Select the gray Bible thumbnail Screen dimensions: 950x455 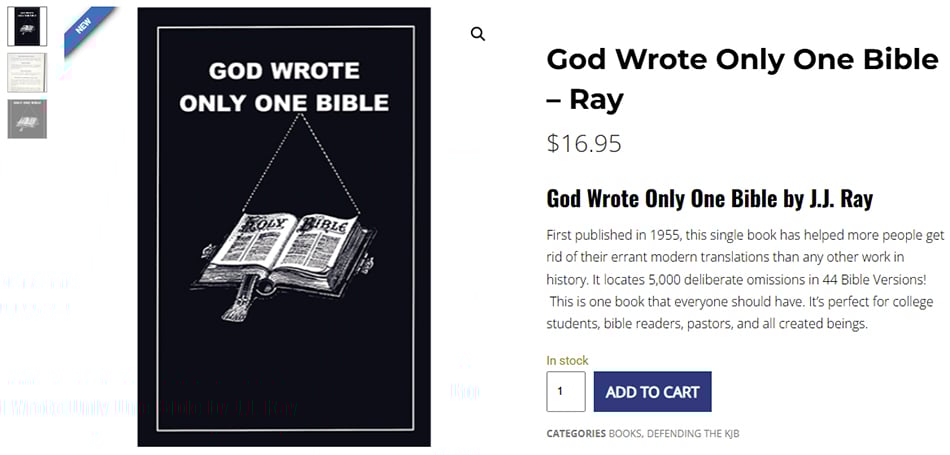pos(27,118)
